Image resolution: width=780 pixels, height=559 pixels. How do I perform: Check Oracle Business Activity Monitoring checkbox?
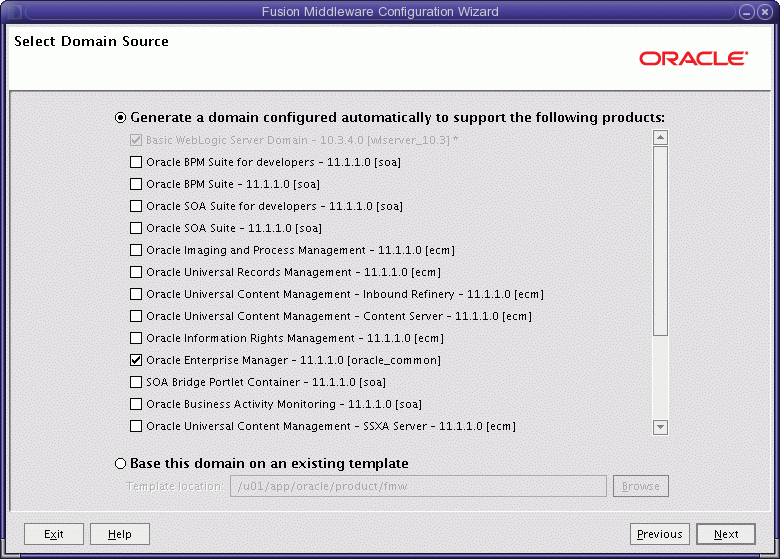point(136,404)
